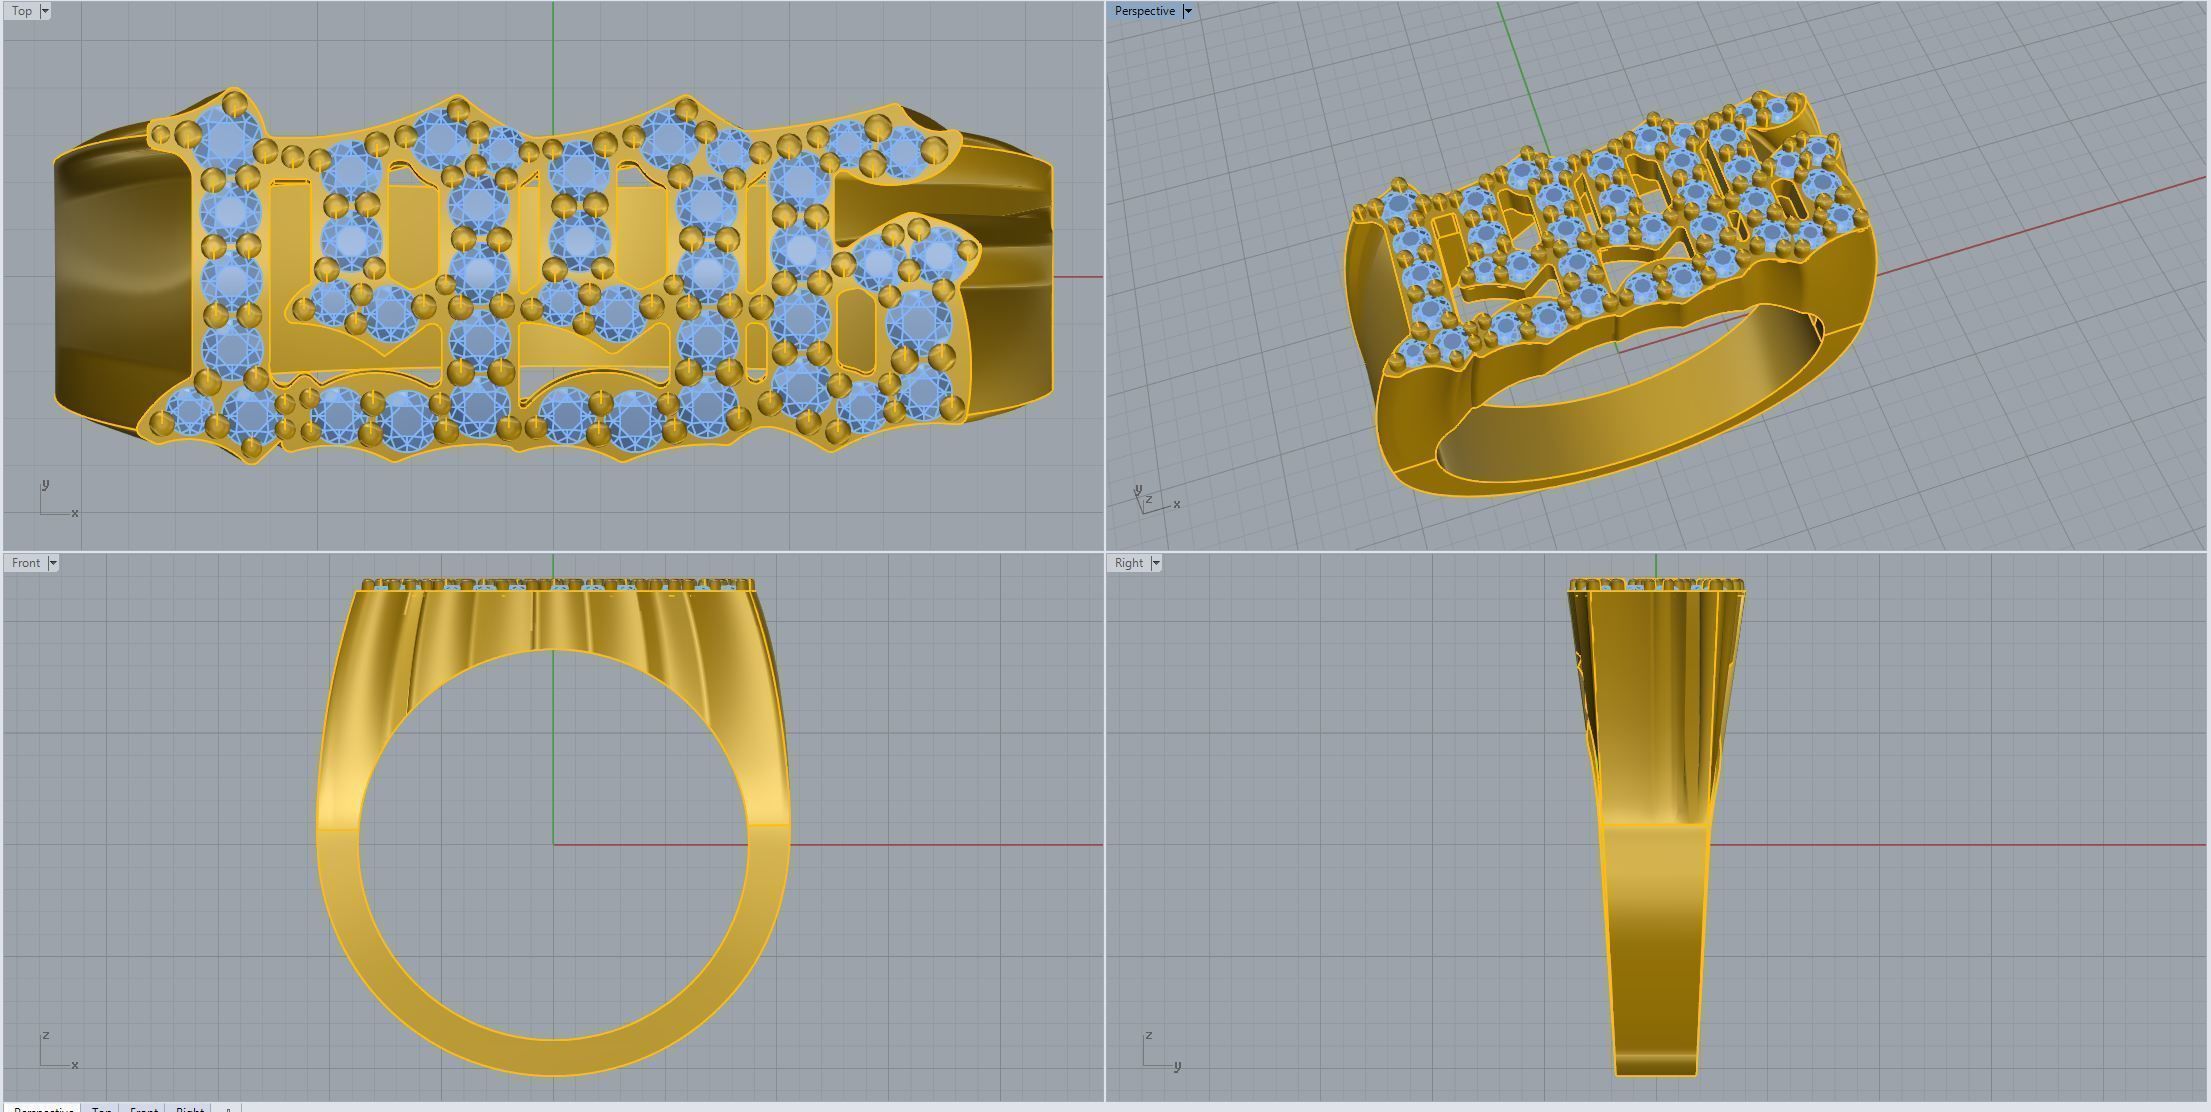Viewport: 2211px width, 1112px height.
Task: Click the Right viewport title label
Action: point(1128,563)
